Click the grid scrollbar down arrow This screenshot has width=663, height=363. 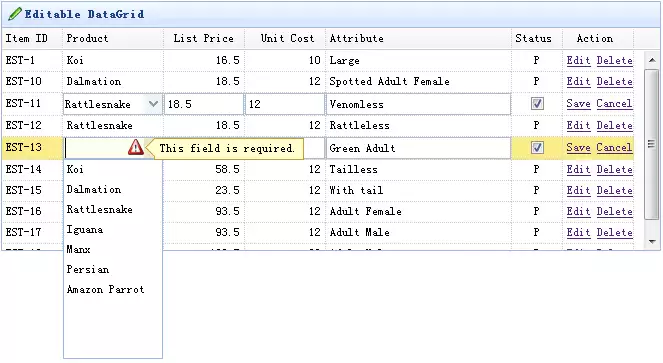tap(652, 242)
